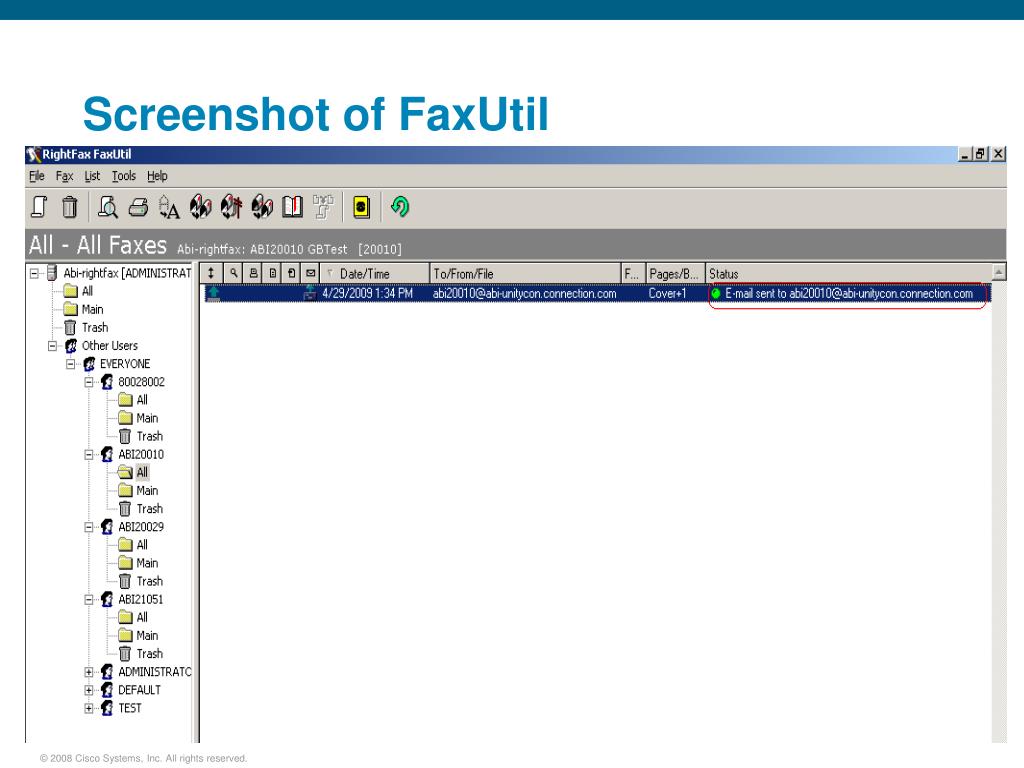Collapse the Other Users tree node
This screenshot has width=1024, height=768.
pos(52,346)
